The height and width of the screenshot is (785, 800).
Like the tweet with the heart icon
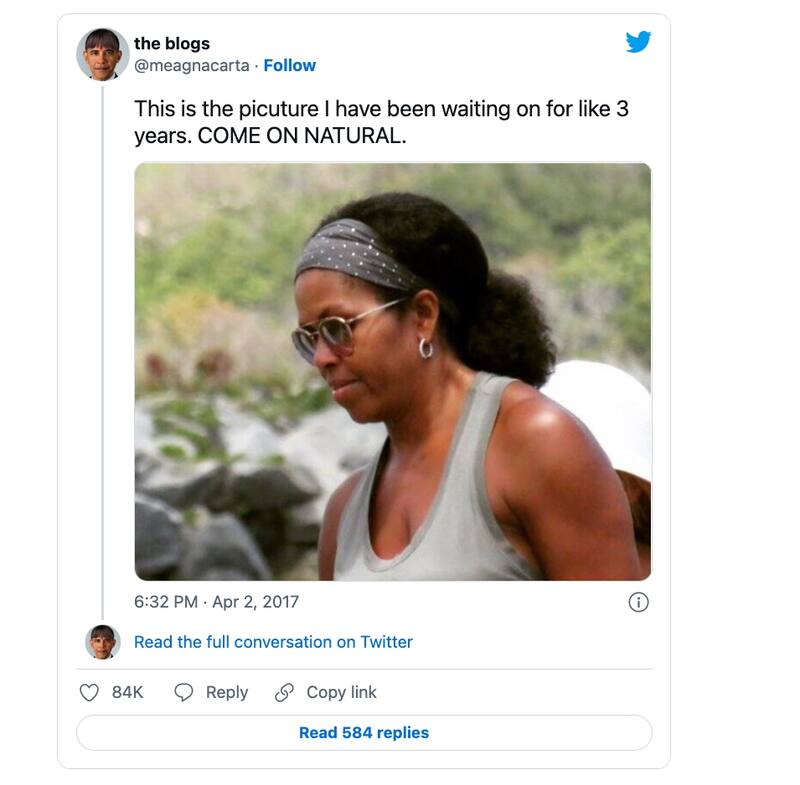coord(89,692)
